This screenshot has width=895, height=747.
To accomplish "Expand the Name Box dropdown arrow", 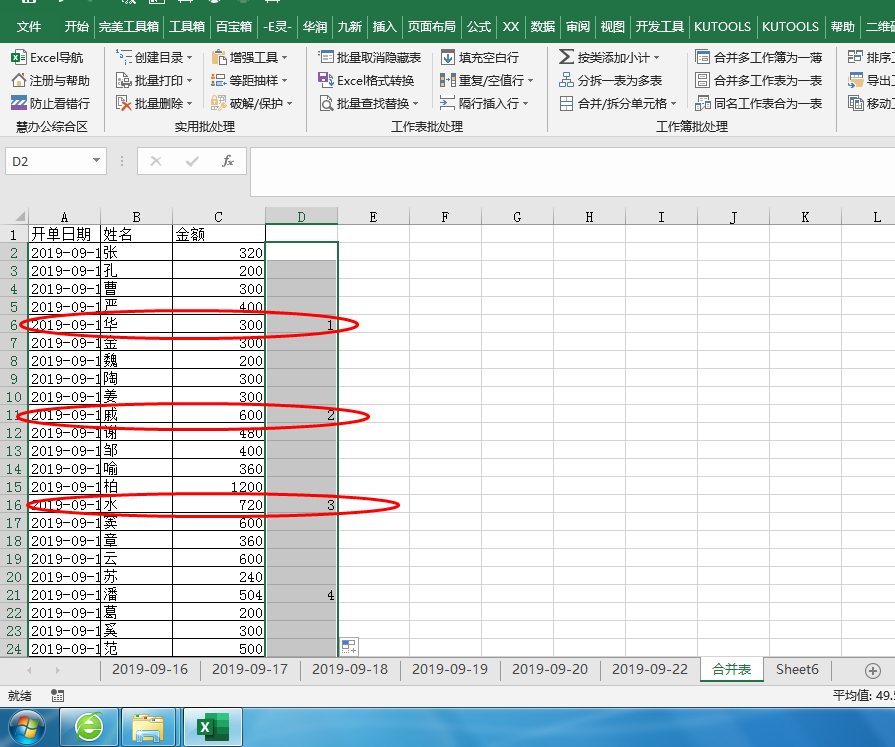I will tap(96, 161).
